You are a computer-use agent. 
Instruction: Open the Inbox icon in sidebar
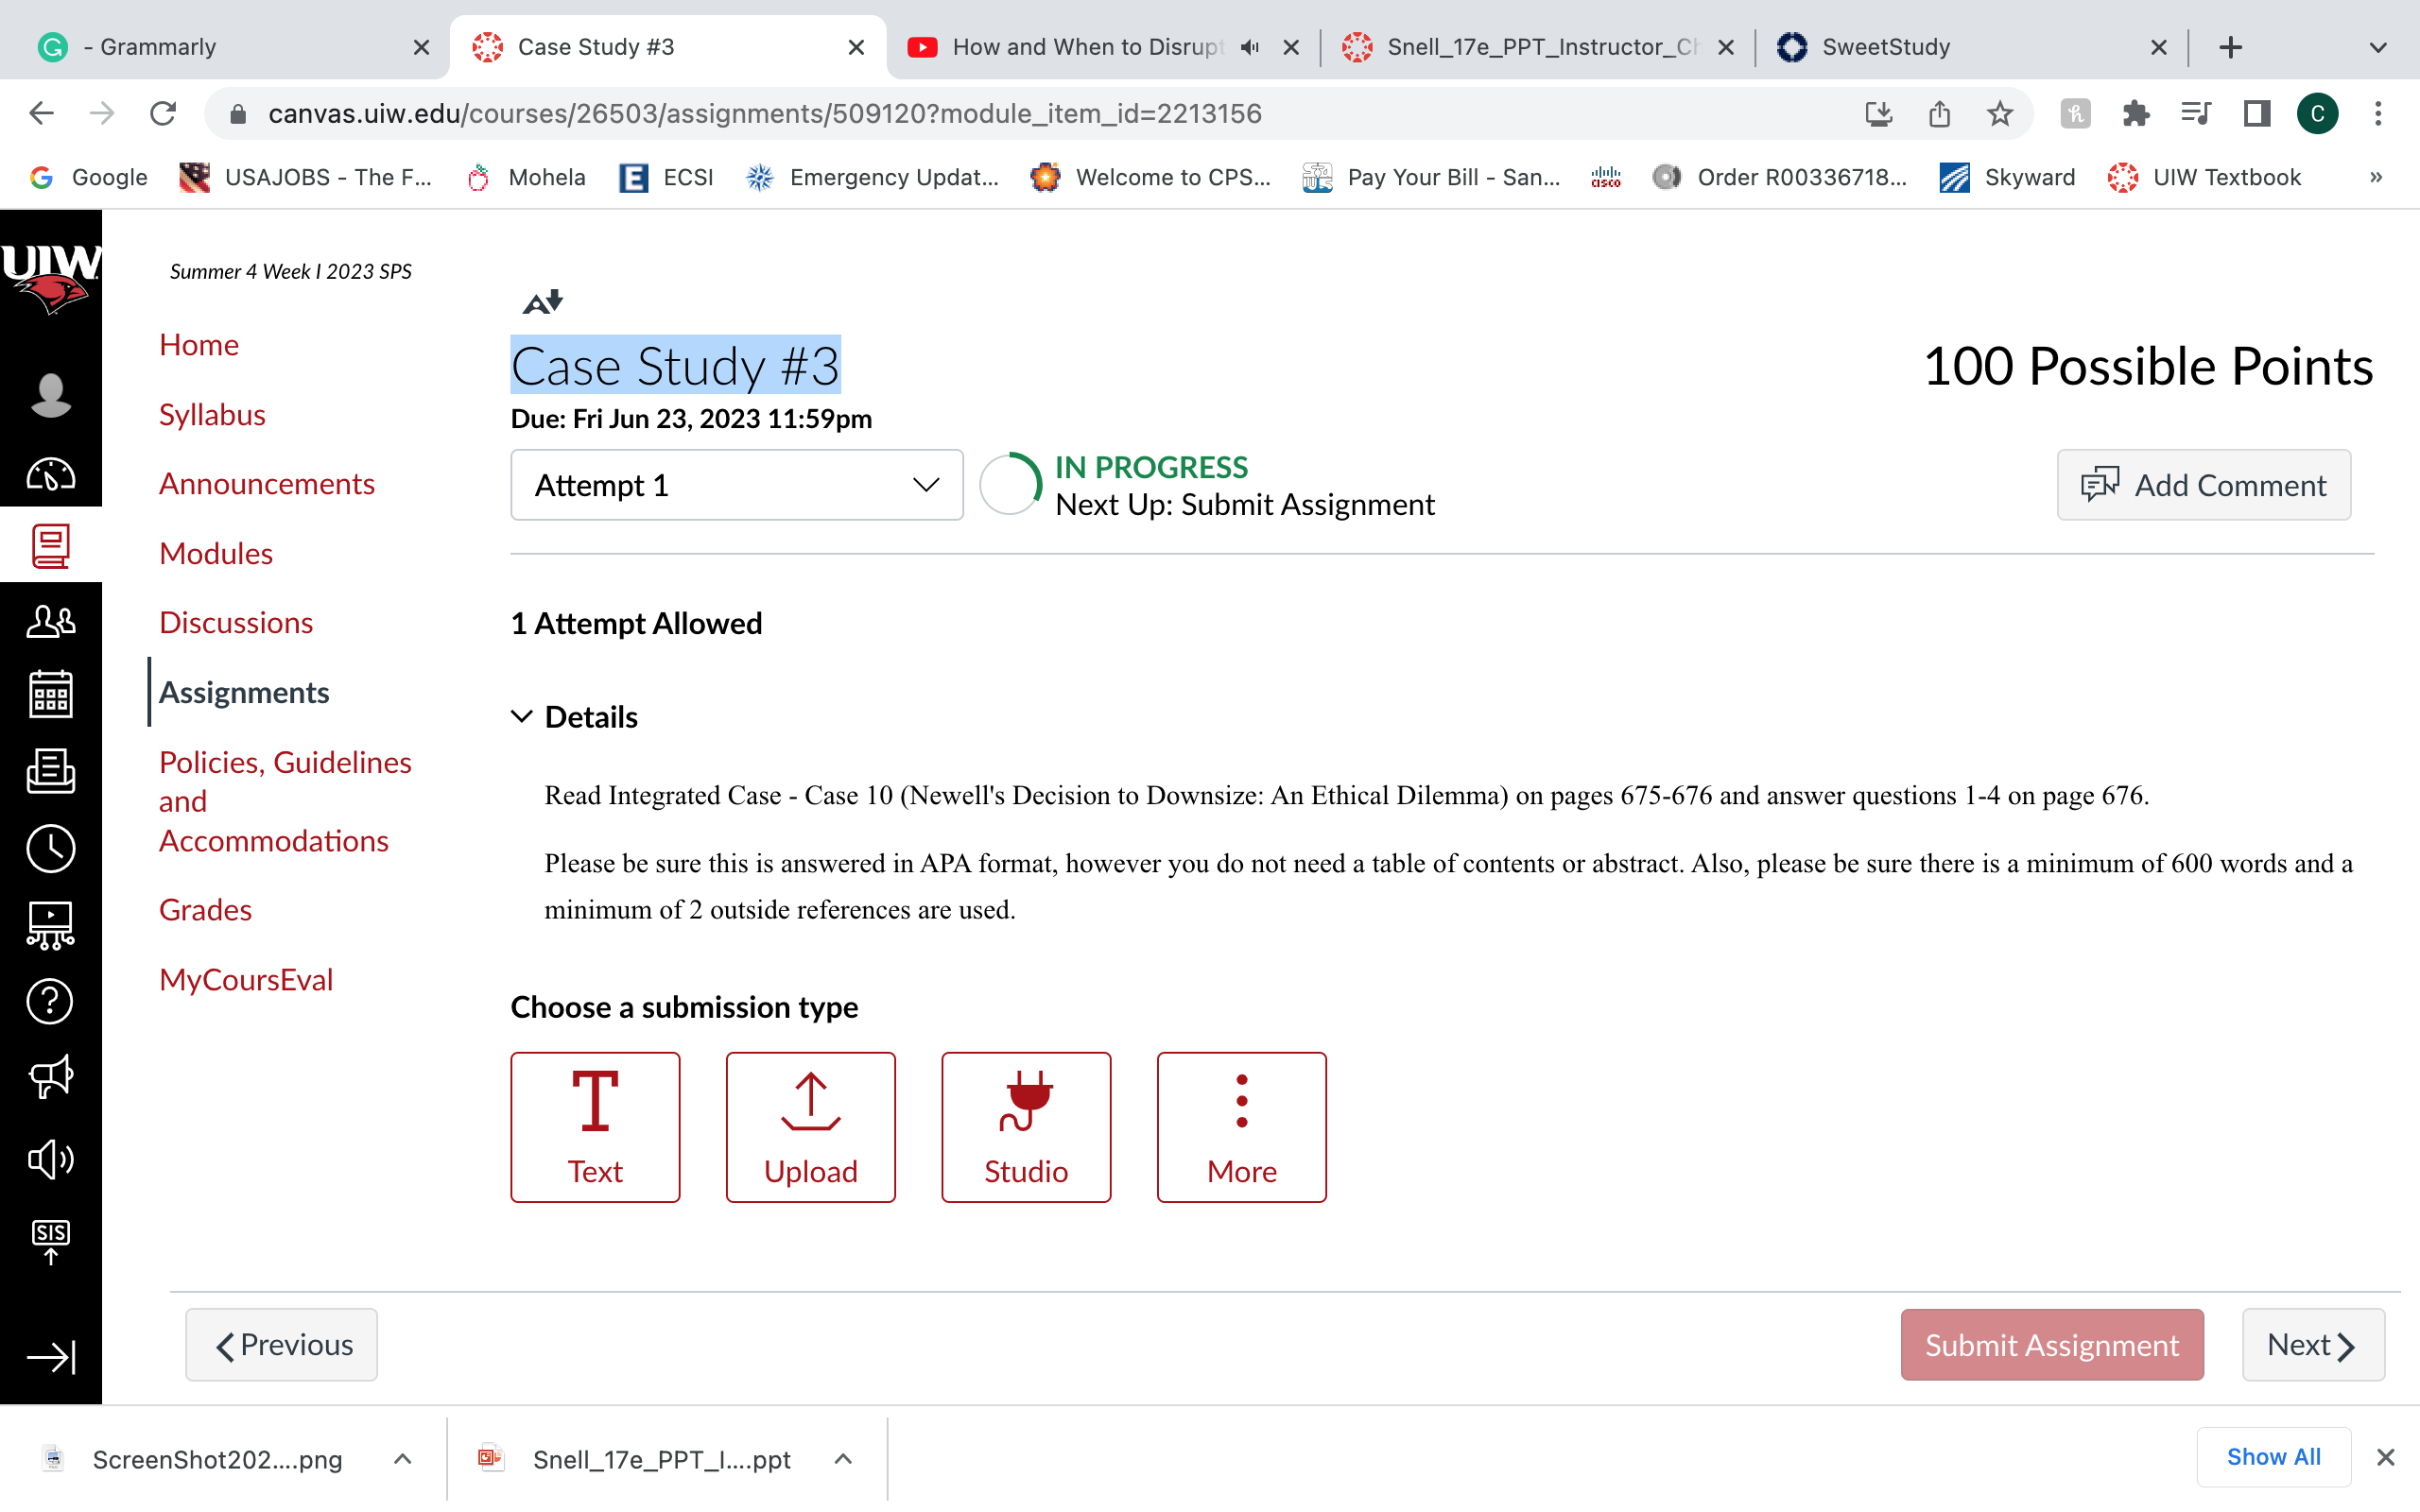point(50,771)
